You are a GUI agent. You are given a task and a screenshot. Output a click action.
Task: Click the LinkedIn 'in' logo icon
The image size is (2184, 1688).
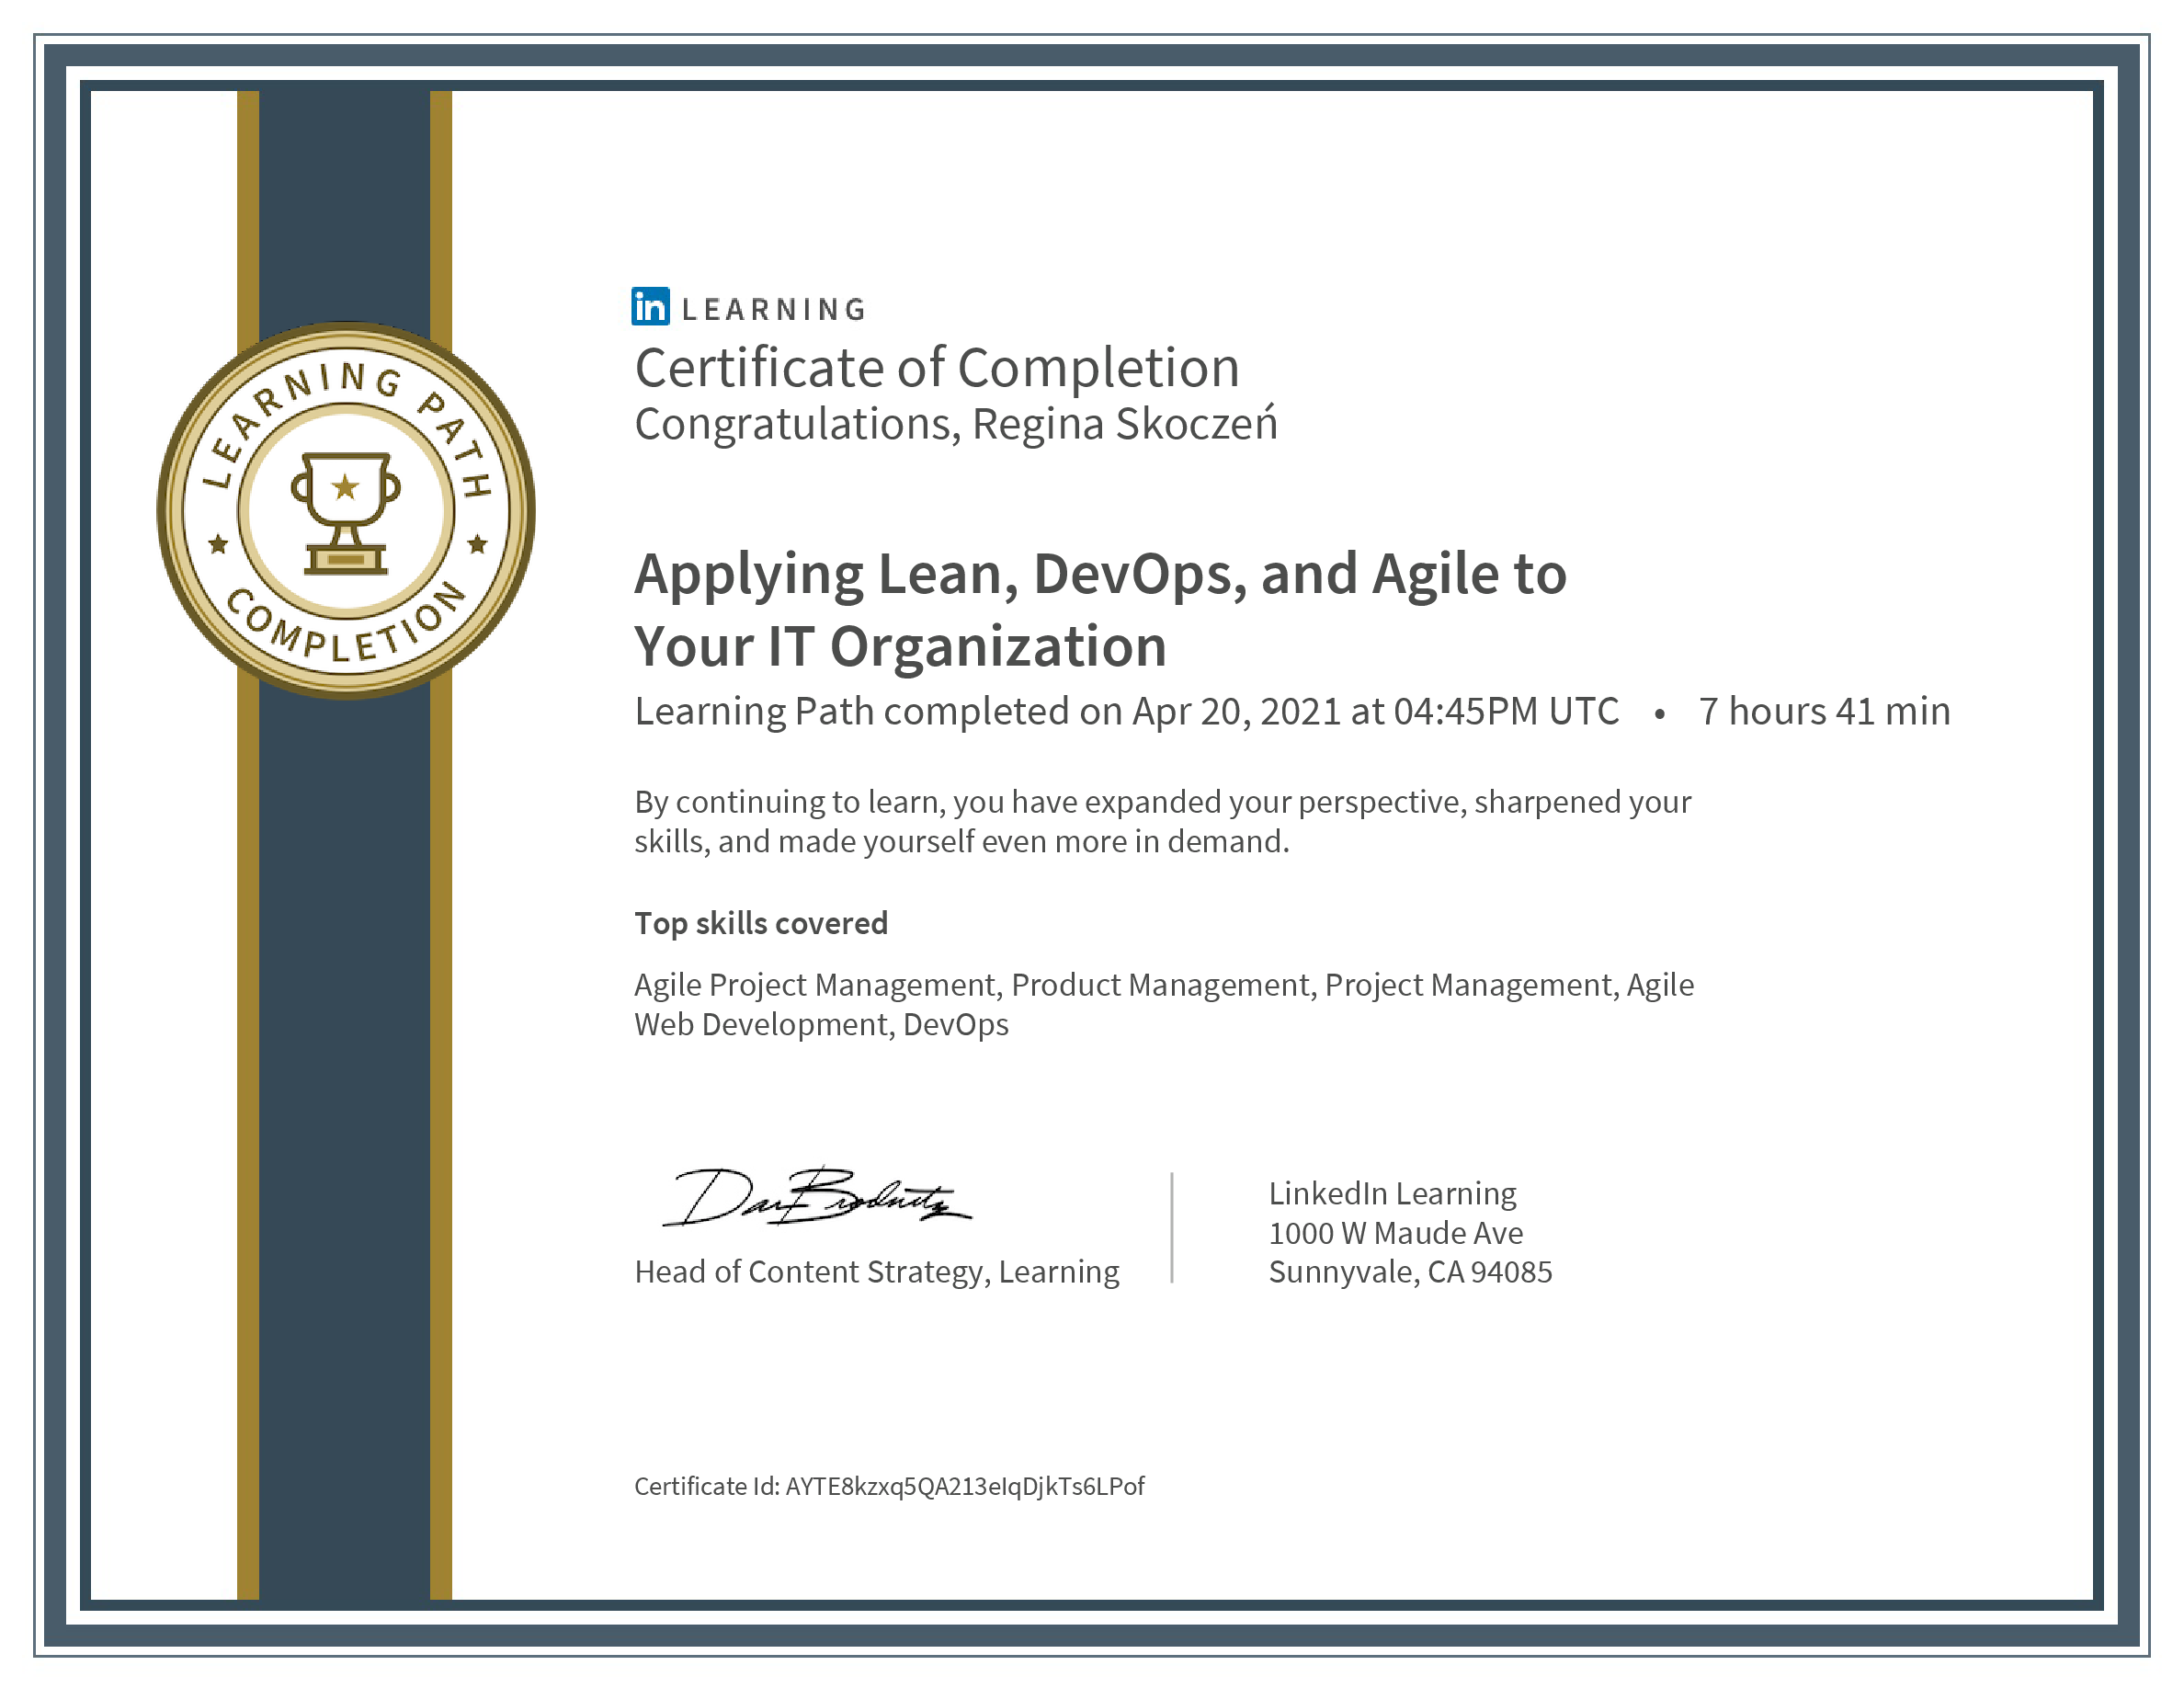[x=650, y=307]
